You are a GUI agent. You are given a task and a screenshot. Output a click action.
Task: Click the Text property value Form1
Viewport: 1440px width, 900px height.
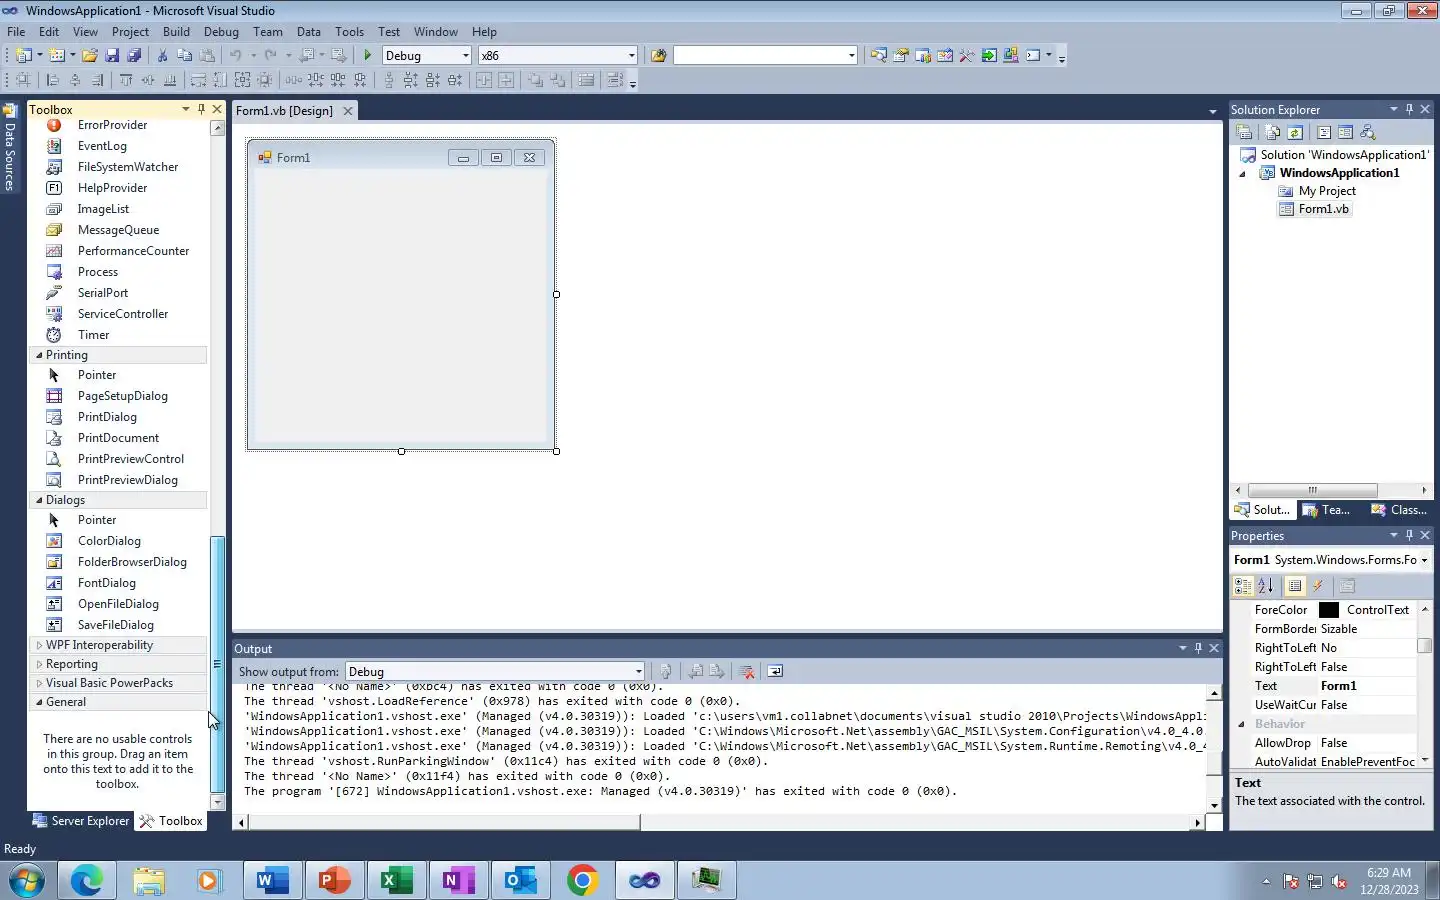click(1338, 686)
